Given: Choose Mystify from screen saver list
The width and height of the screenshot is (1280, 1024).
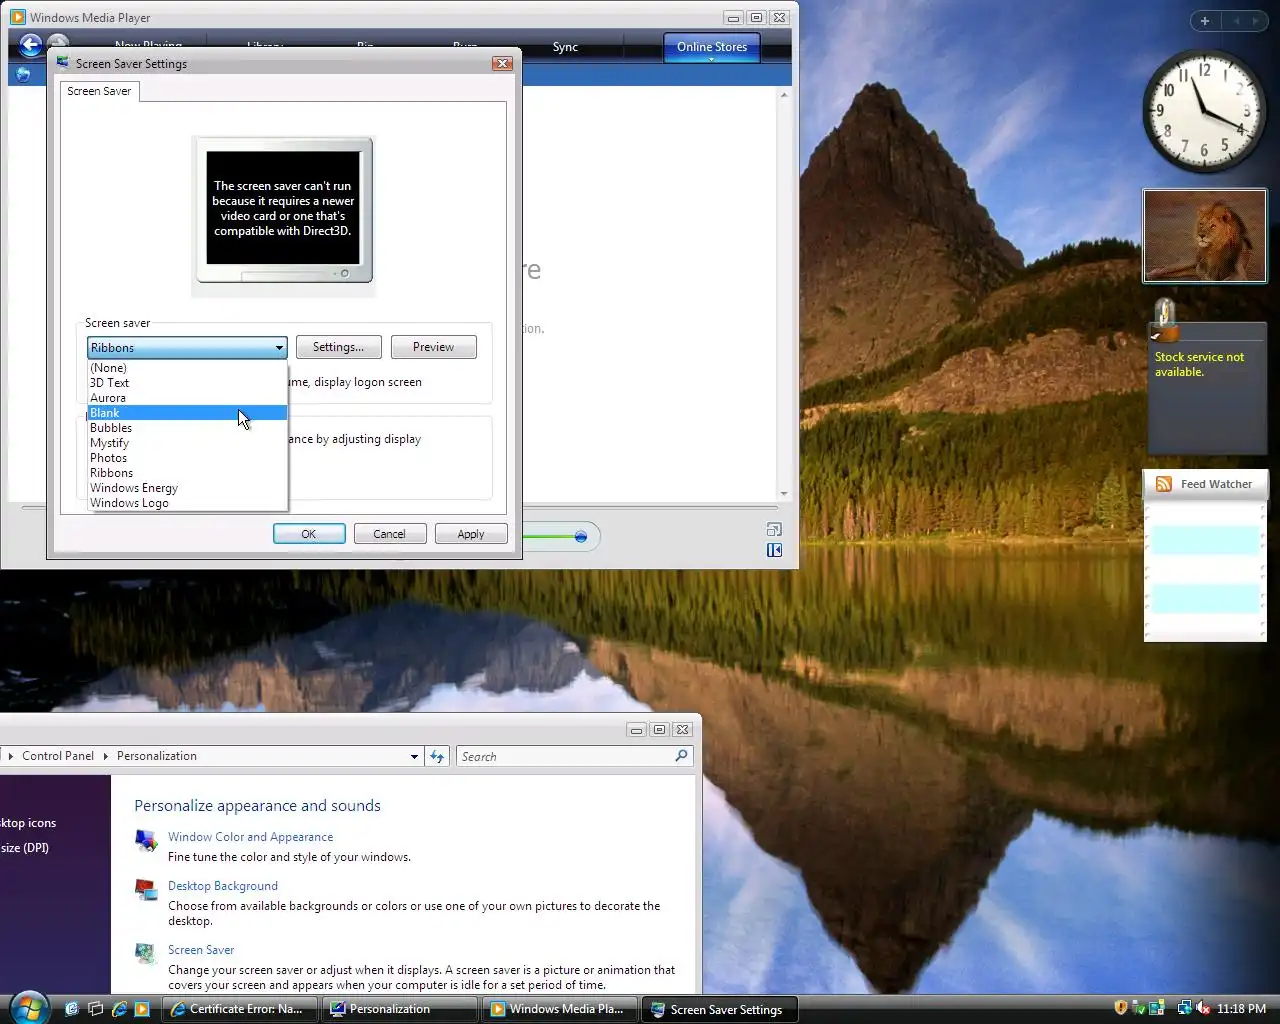Looking at the screenshot, I should click(x=187, y=443).
